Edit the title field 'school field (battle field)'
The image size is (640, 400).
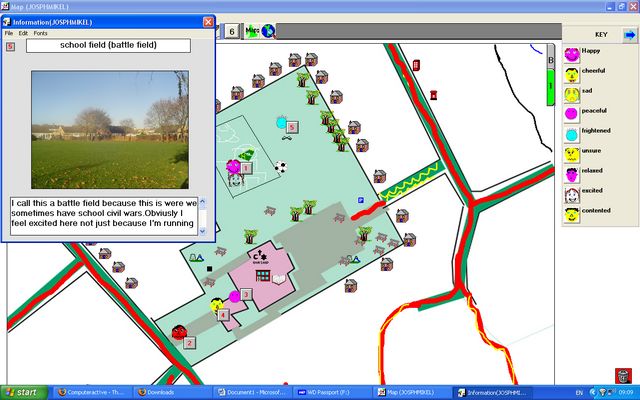point(108,45)
